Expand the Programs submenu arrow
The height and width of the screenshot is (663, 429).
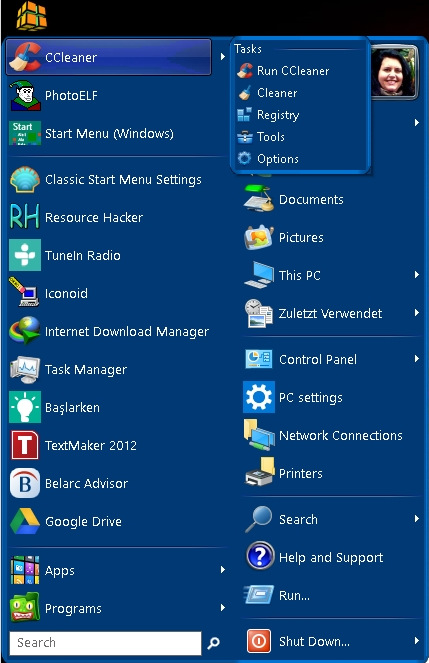[x=223, y=608]
